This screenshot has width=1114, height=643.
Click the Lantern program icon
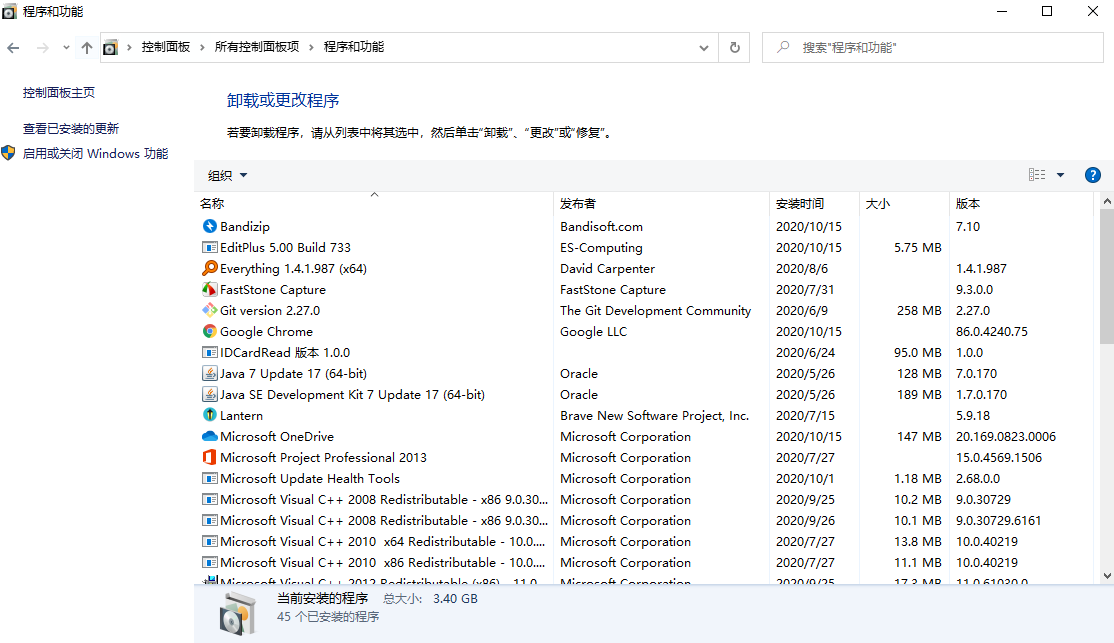[x=210, y=415]
